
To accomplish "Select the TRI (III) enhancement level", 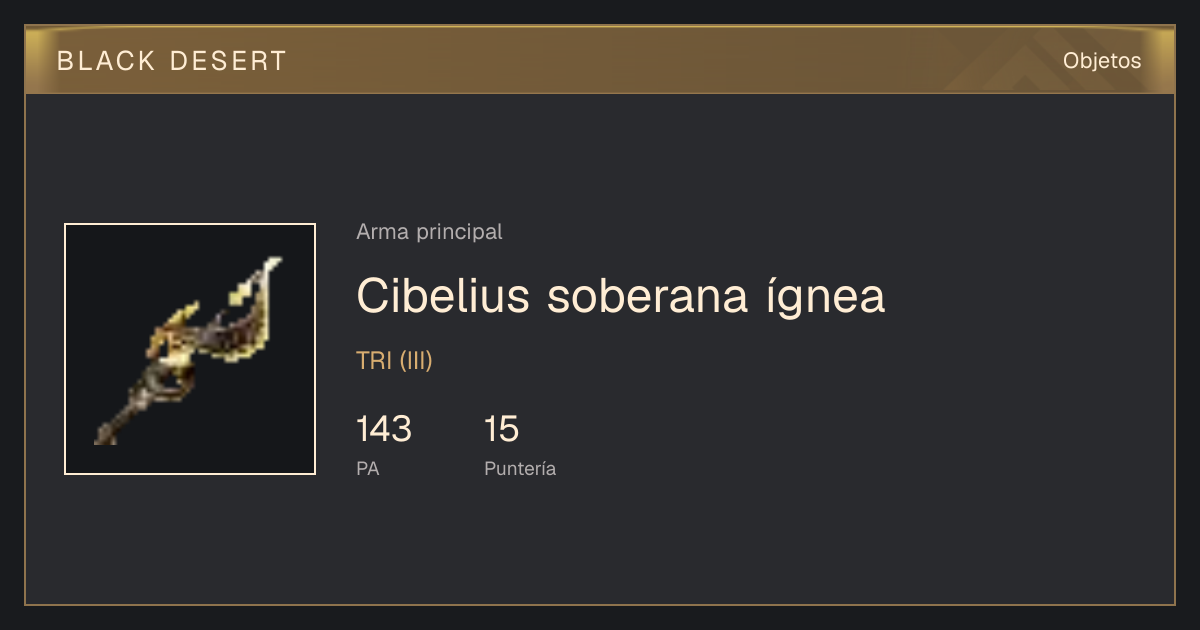I will 394,361.
